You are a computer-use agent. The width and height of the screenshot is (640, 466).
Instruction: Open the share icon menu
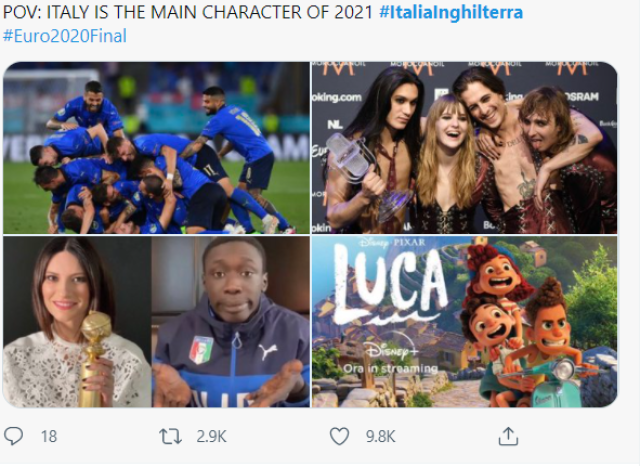coord(508,436)
